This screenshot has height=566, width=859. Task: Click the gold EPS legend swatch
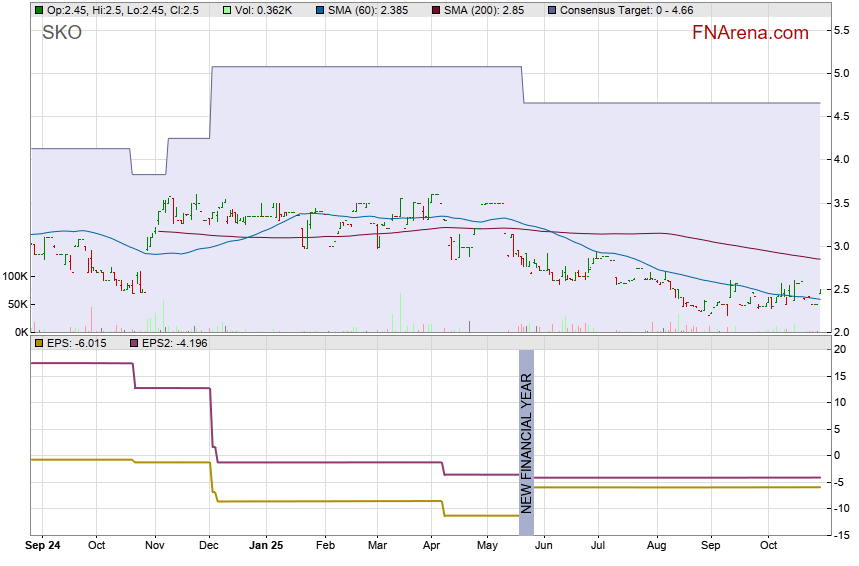point(38,344)
